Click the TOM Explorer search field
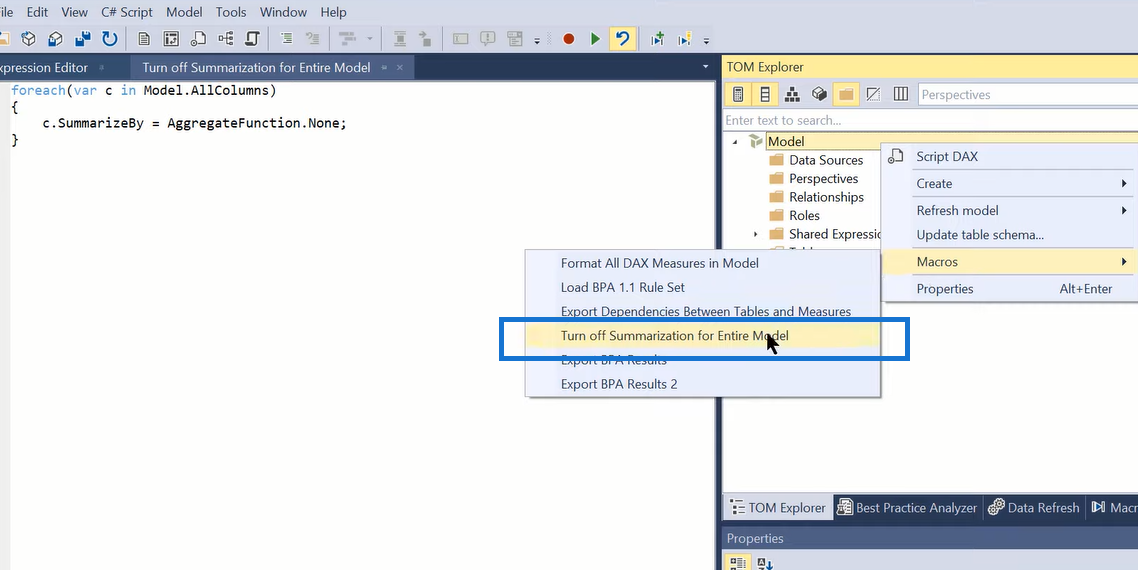The image size is (1138, 570). (x=930, y=120)
